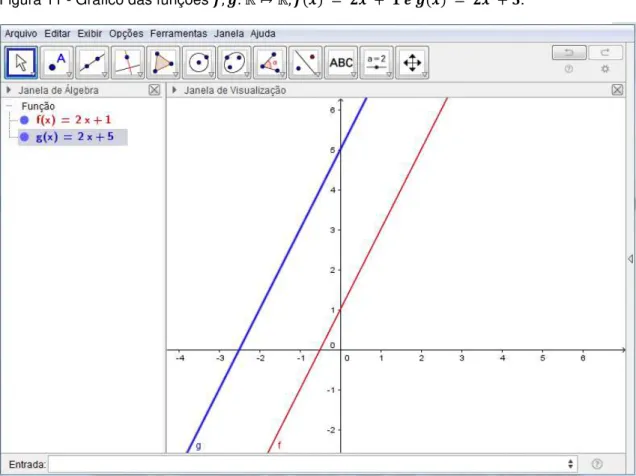Screen dimensions: 636x476
Task: Click the Undo button
Action: [569, 53]
